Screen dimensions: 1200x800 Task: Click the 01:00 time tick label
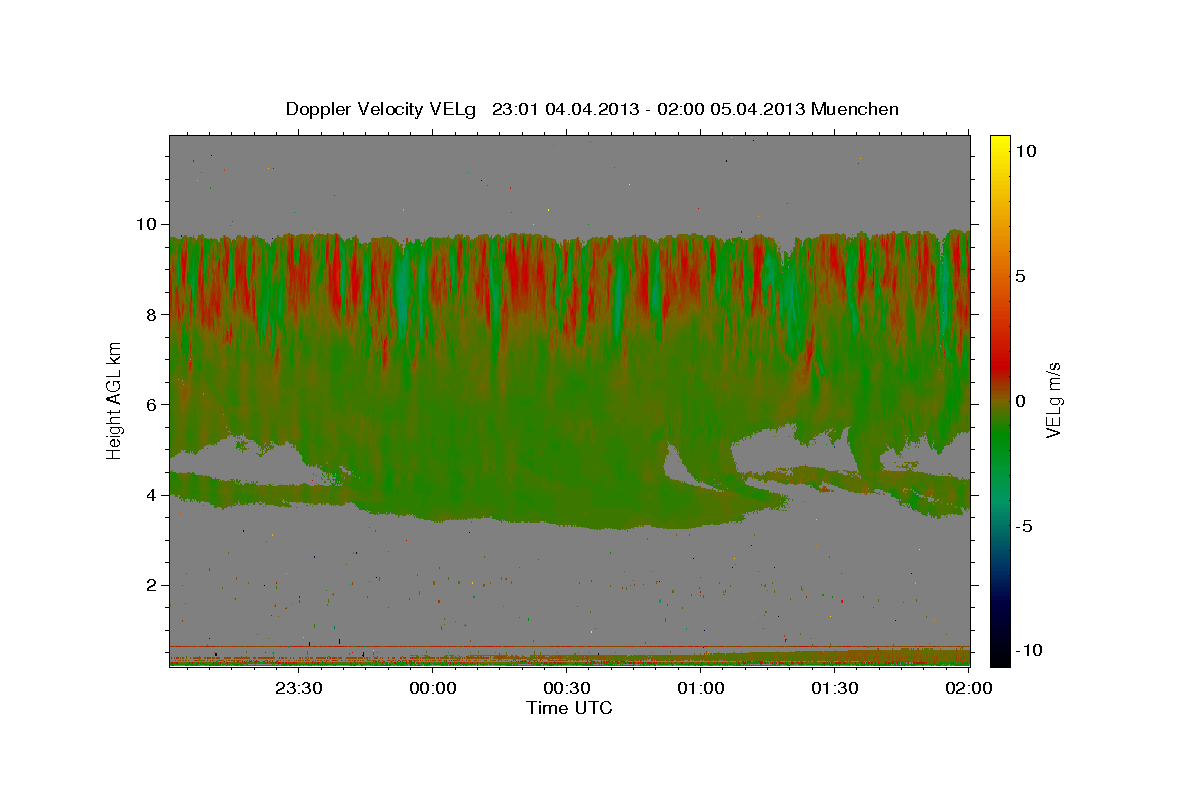[x=701, y=688]
